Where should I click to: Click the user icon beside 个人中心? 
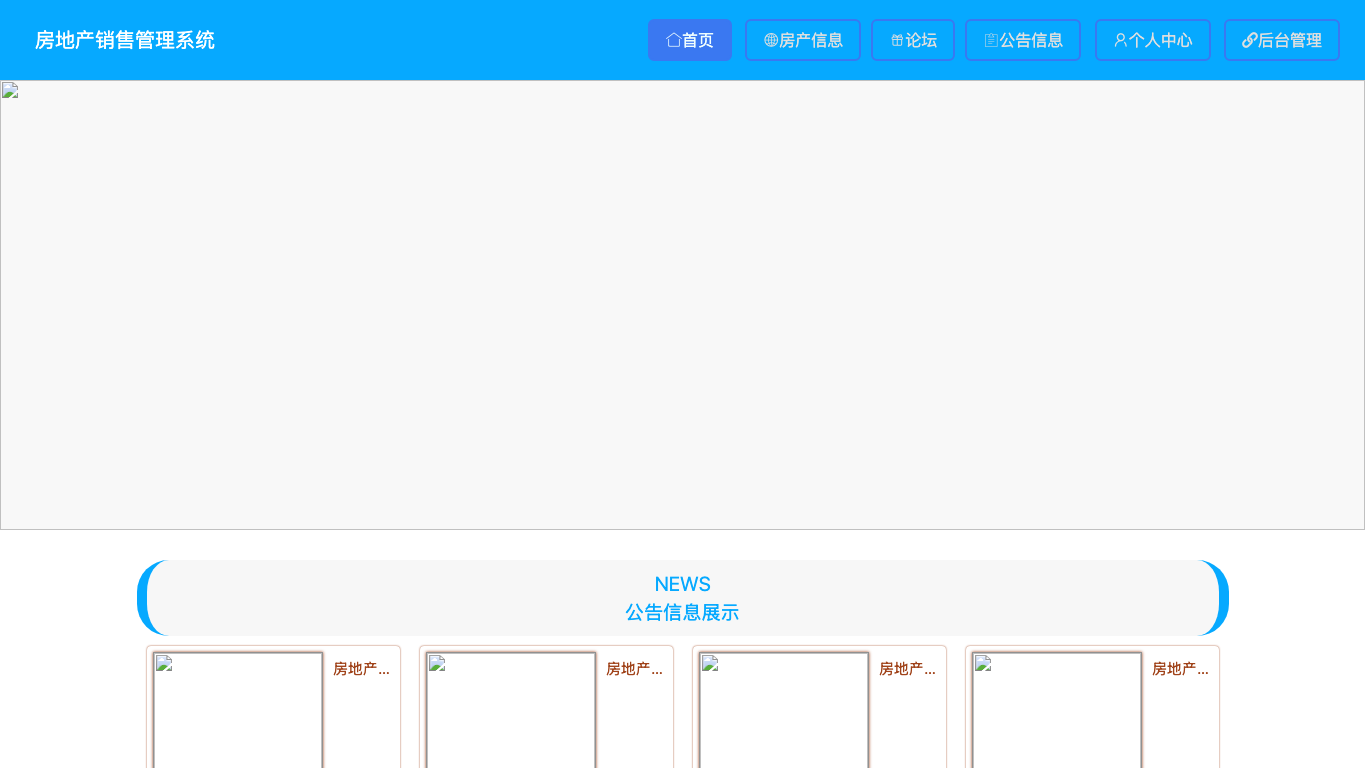(1121, 40)
